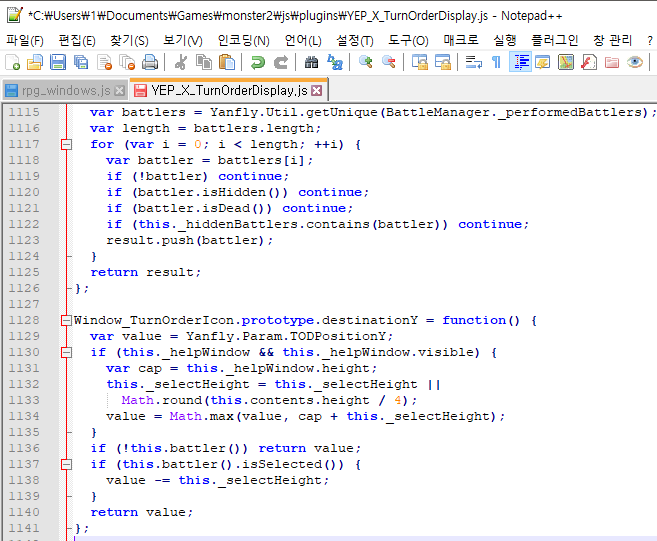Click the Redo arrow icon
This screenshot has height=541, width=657.
tap(281, 62)
